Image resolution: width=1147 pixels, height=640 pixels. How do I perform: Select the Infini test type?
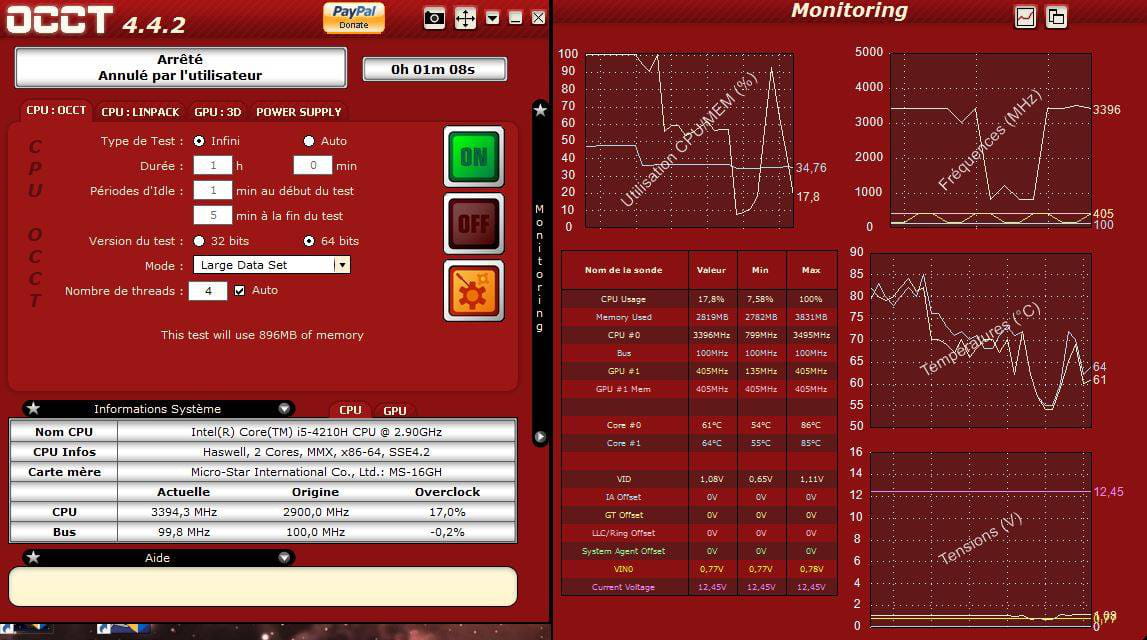[199, 141]
